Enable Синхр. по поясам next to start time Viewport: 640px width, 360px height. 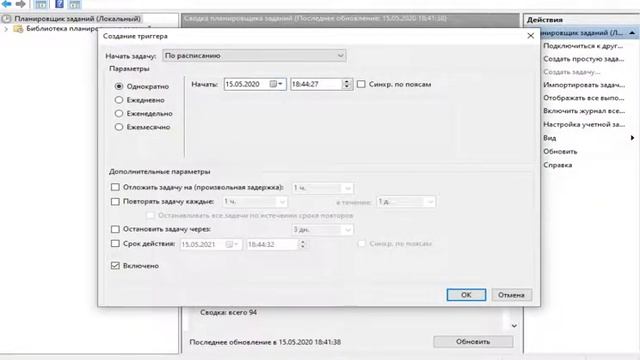pos(361,84)
